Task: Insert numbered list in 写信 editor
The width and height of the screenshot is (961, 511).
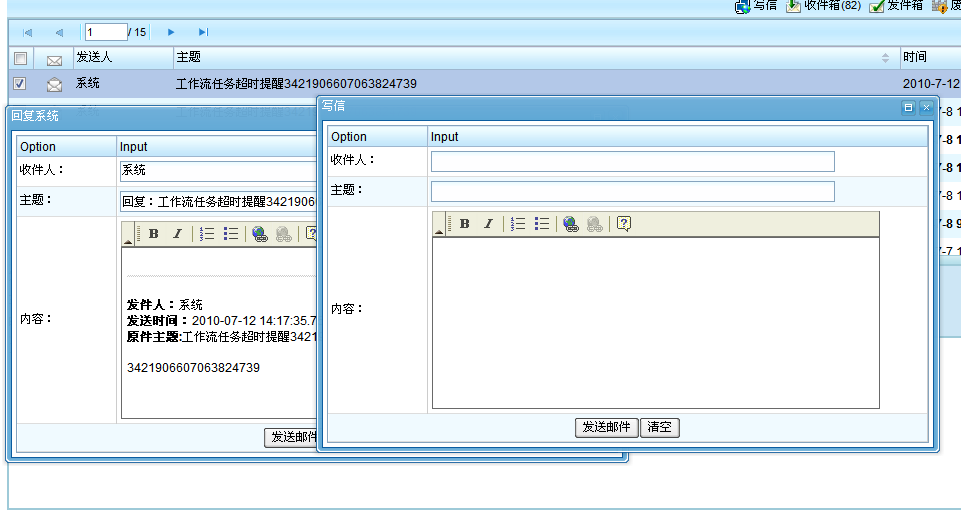Action: [x=518, y=224]
